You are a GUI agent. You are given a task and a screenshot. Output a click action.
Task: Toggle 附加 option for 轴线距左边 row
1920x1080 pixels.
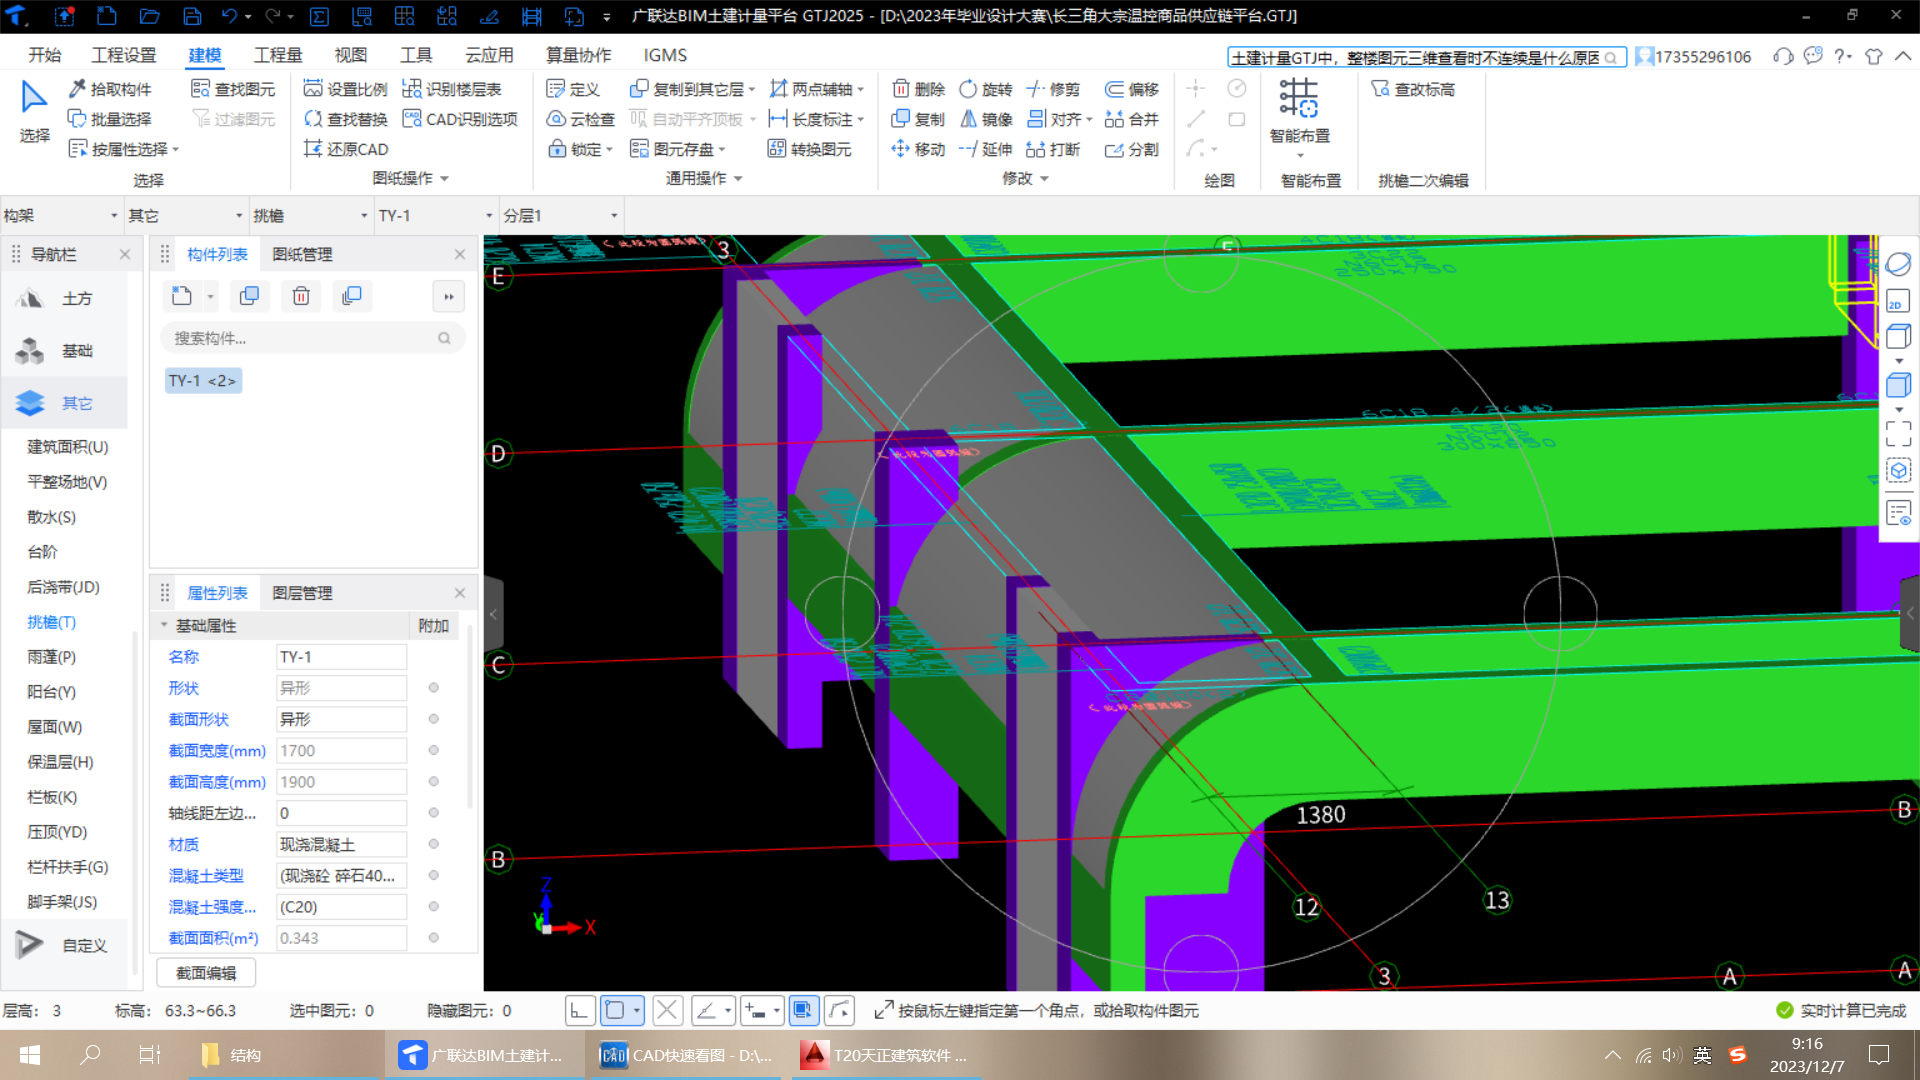pos(434,813)
